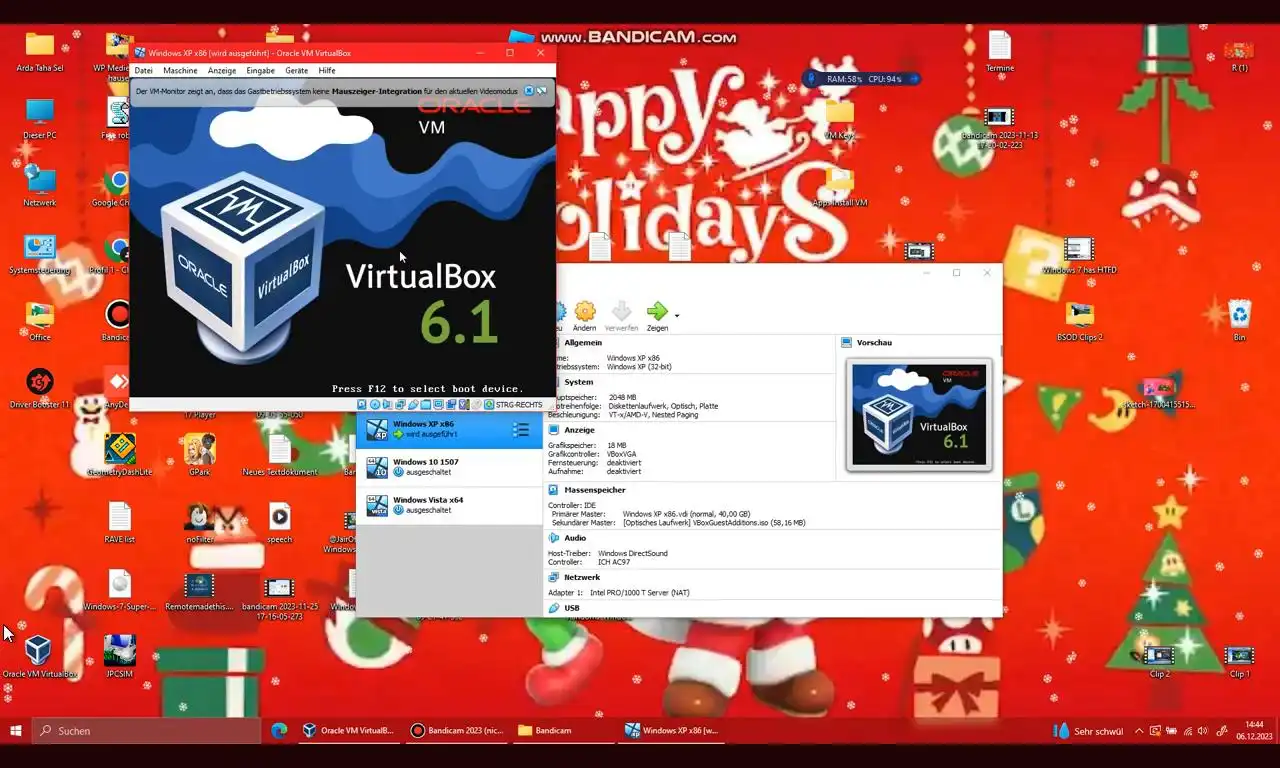Select the Windows Vista x64 VM entry
This screenshot has width=1280, height=768.
tap(449, 505)
